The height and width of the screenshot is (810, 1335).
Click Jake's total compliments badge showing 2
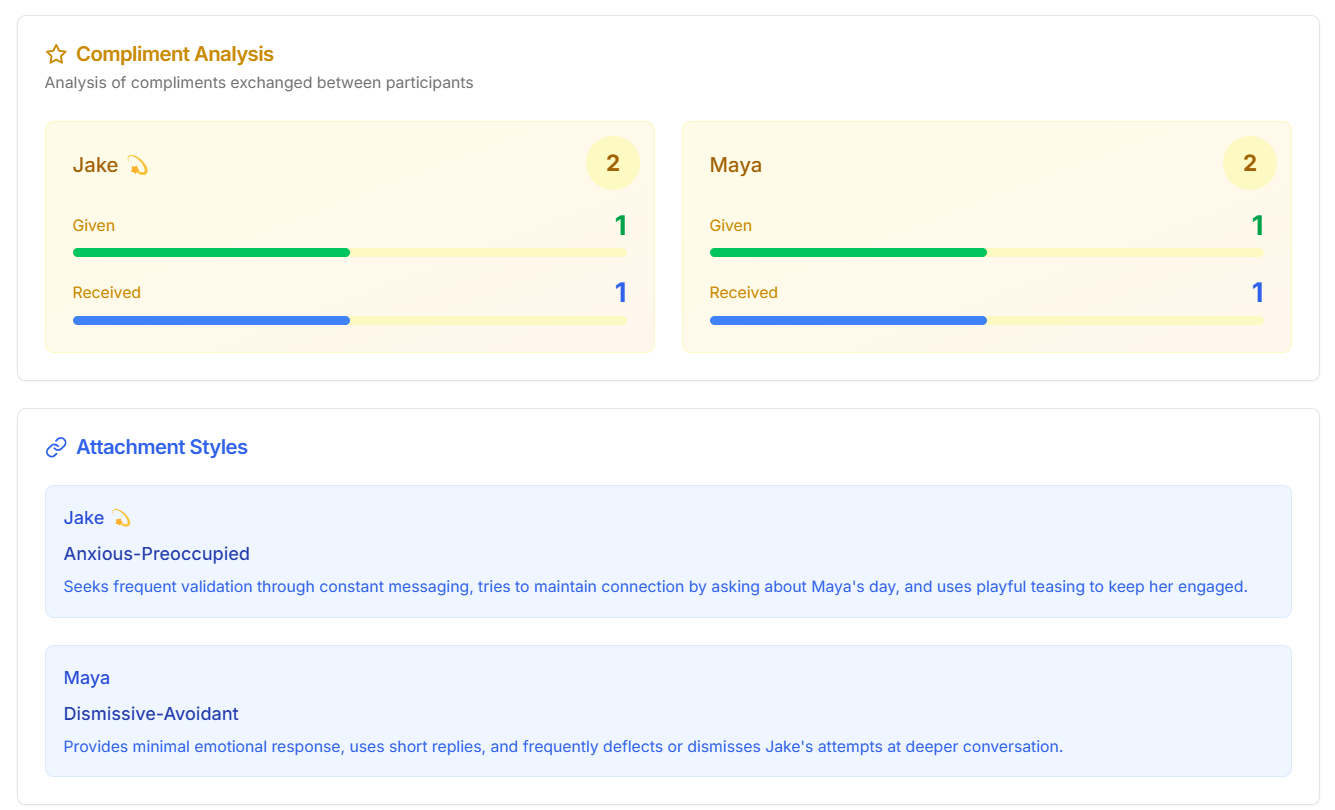pos(613,163)
